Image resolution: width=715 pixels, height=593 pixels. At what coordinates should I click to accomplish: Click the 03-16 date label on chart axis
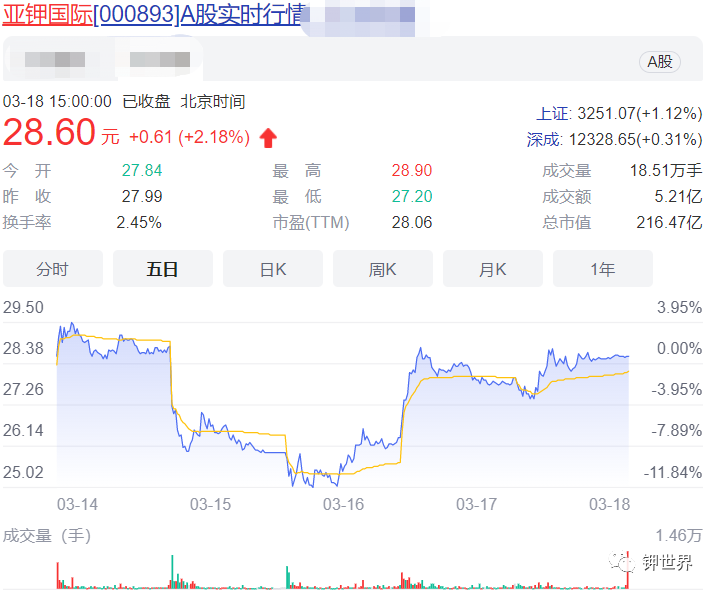[x=343, y=505]
